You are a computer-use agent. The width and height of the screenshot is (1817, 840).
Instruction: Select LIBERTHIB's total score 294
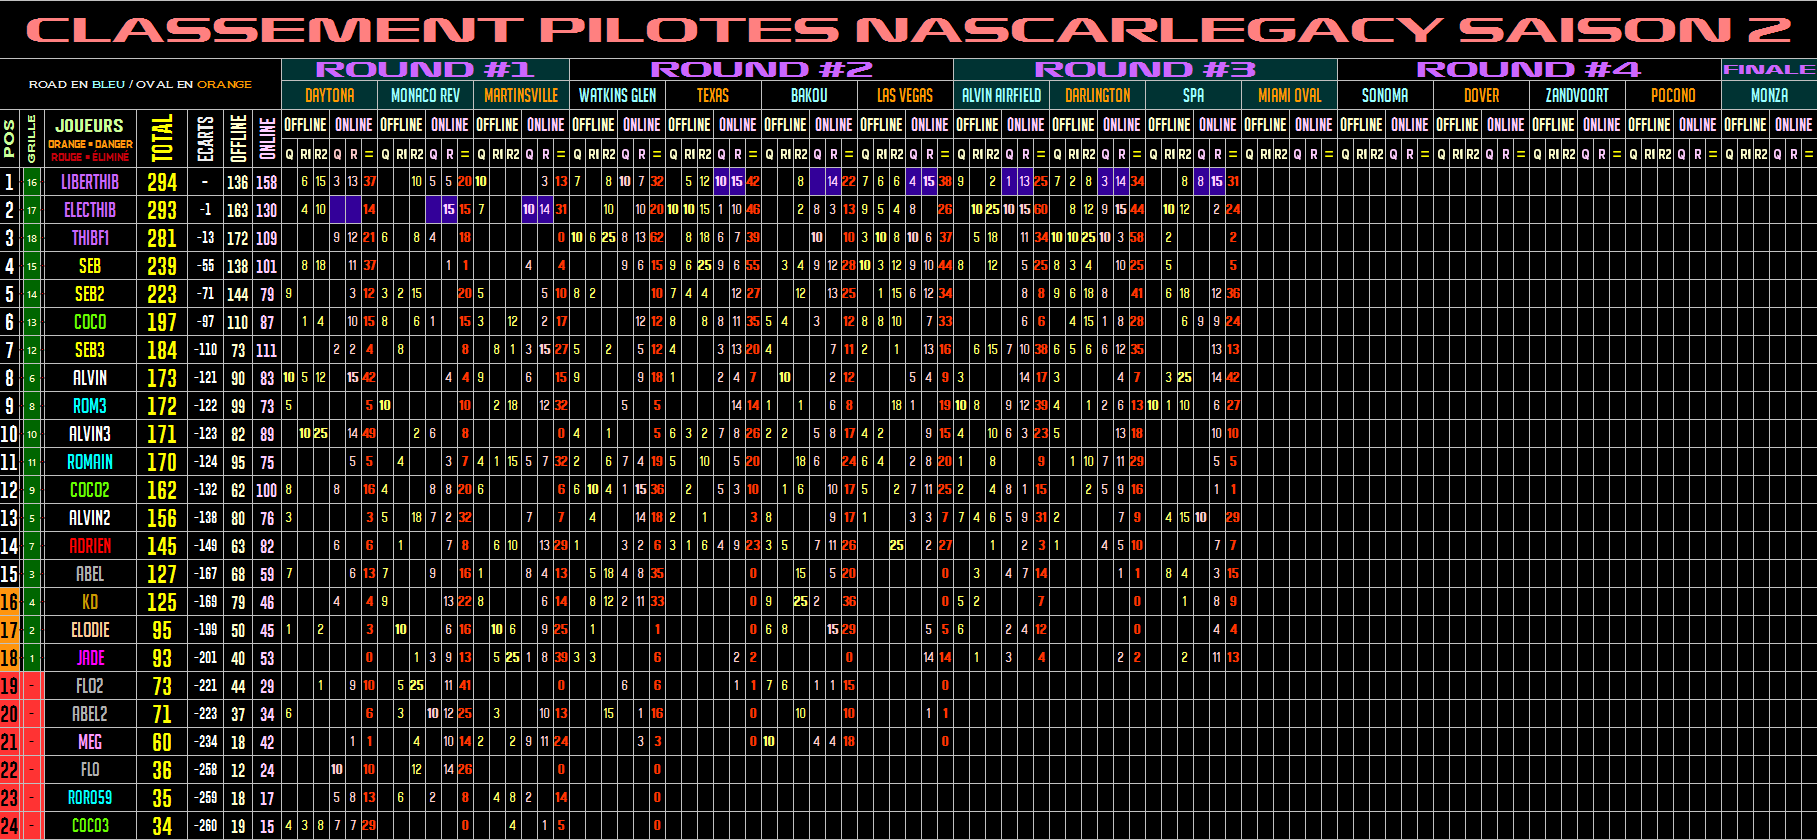(162, 182)
